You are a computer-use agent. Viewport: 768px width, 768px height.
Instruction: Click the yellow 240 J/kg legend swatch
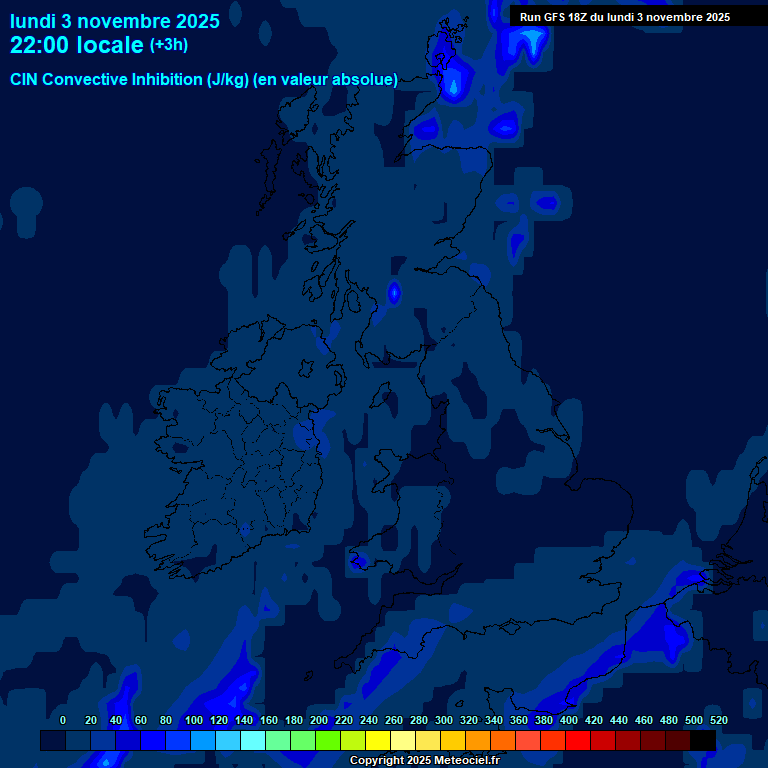click(x=378, y=740)
